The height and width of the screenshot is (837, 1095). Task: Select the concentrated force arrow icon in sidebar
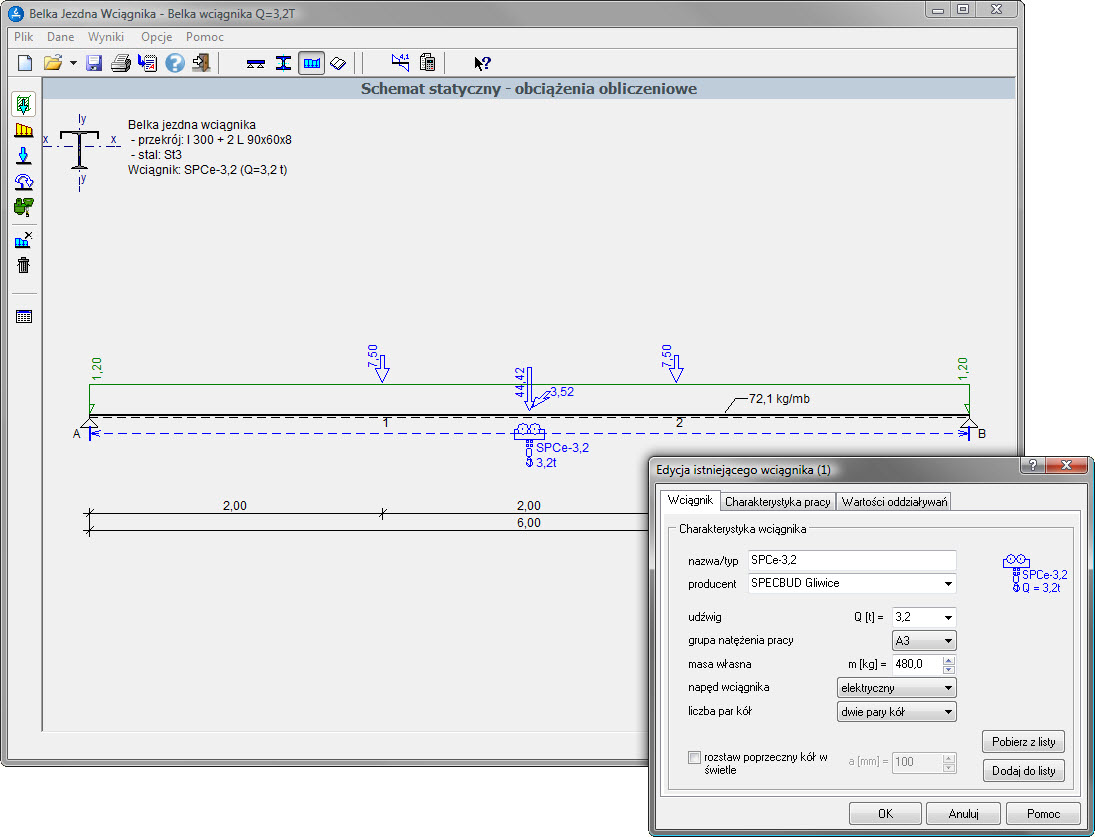pos(24,155)
